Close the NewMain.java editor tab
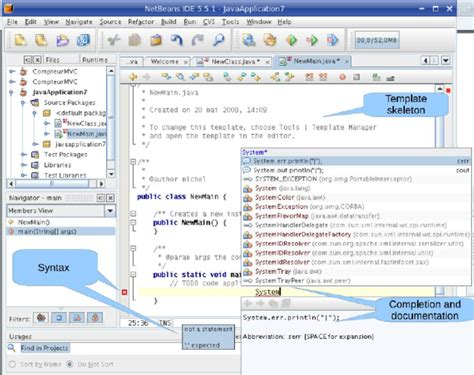 (x=347, y=61)
